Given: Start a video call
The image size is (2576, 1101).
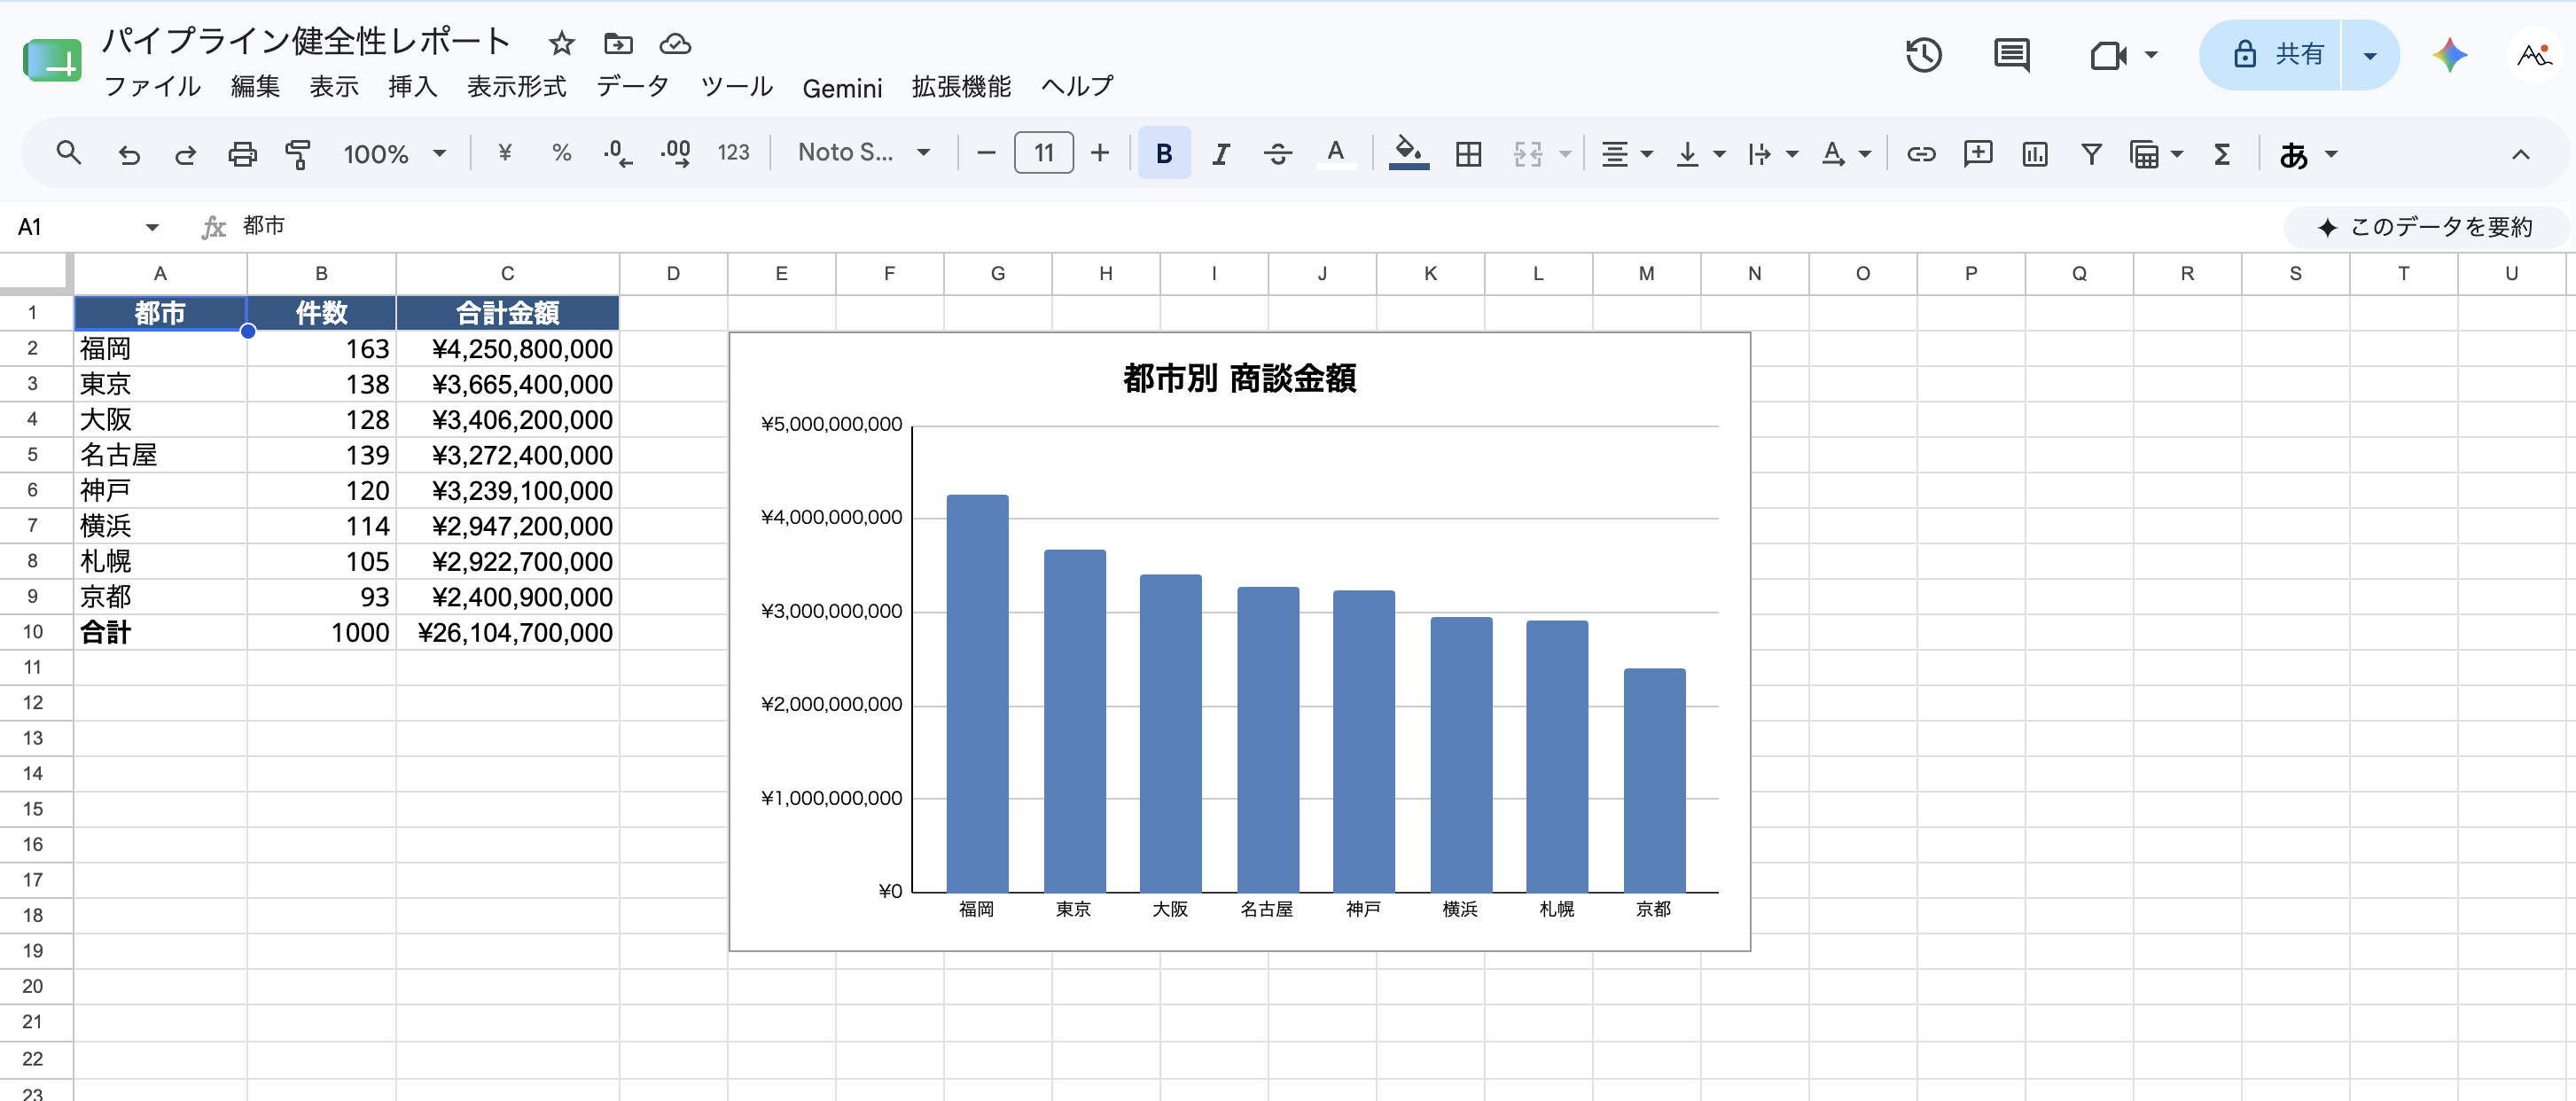Looking at the screenshot, I should click(x=2108, y=55).
